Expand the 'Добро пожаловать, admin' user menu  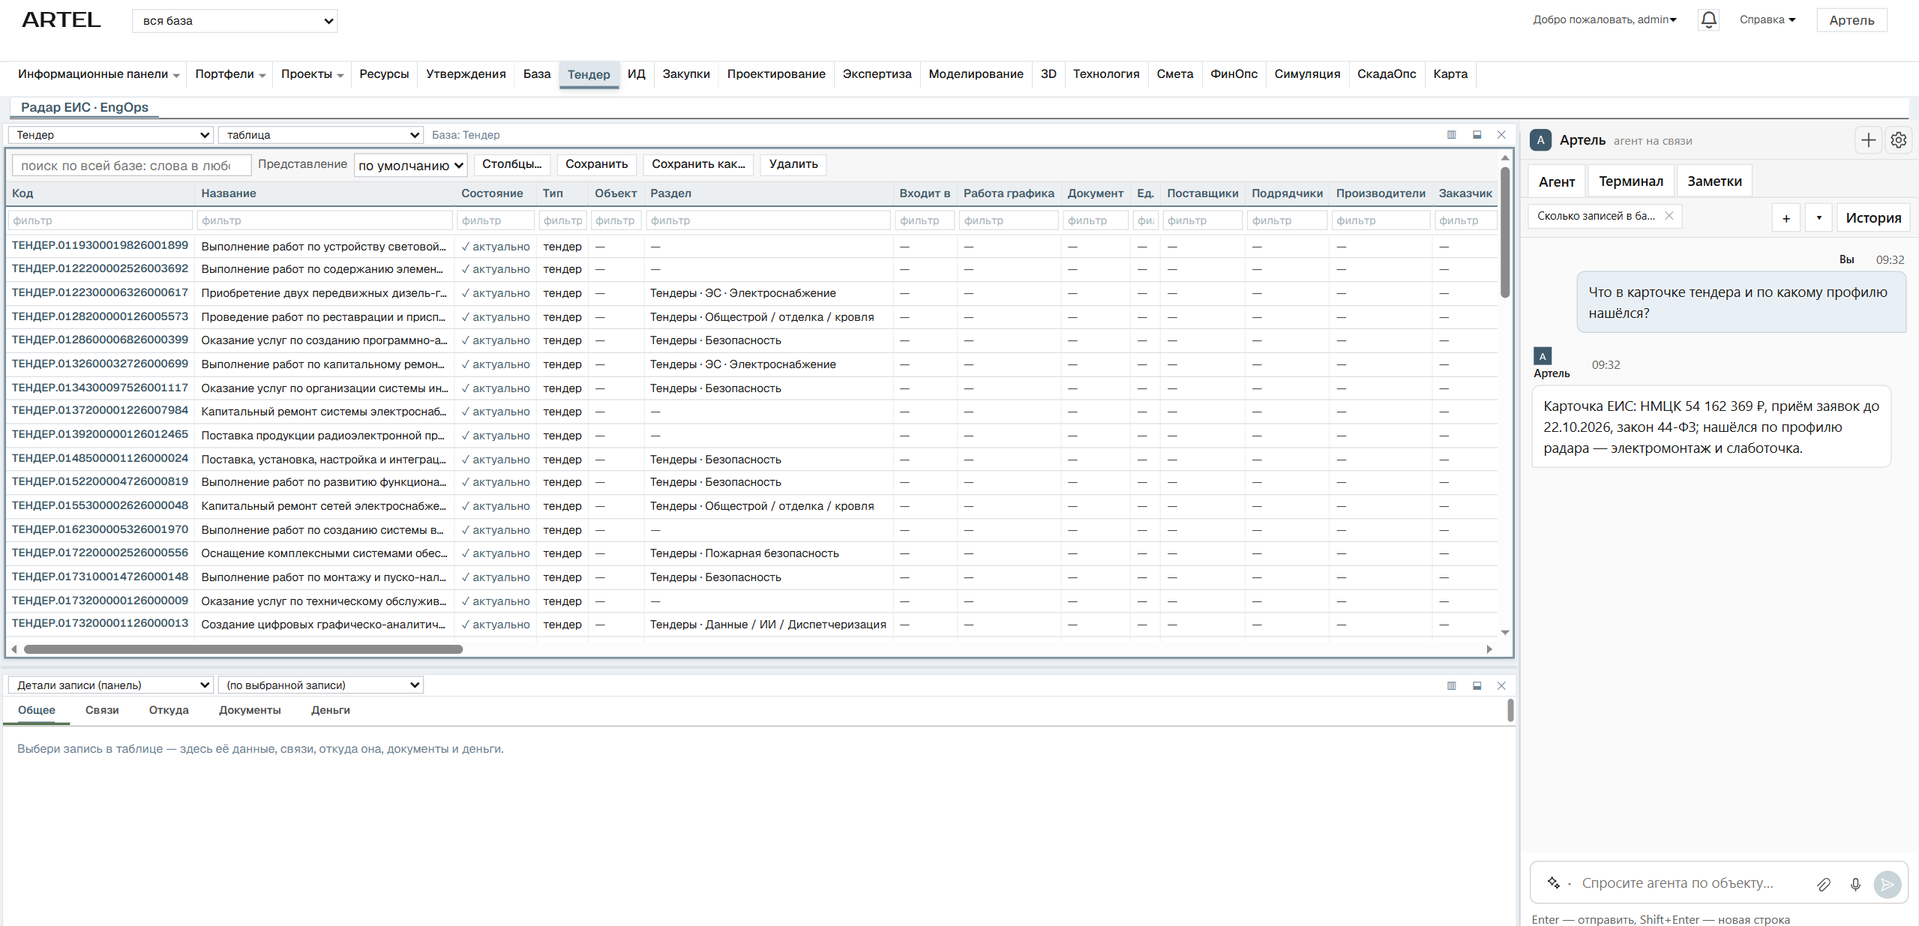point(1604,20)
